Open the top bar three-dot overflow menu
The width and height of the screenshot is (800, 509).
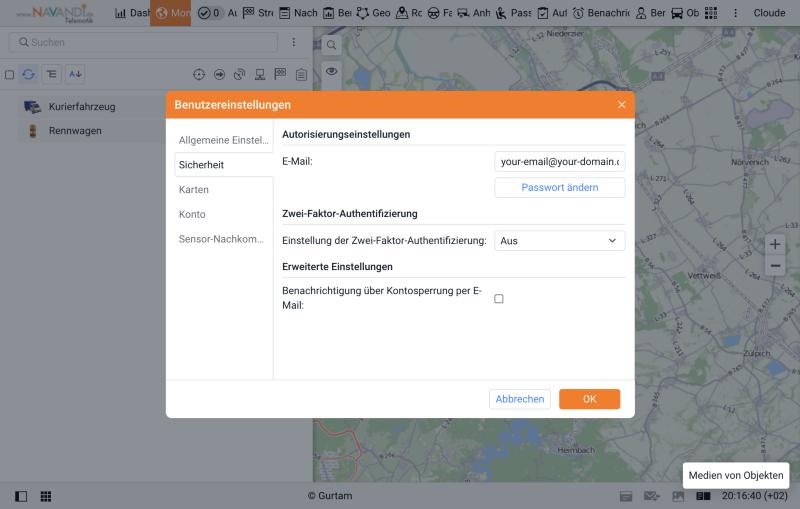(735, 13)
